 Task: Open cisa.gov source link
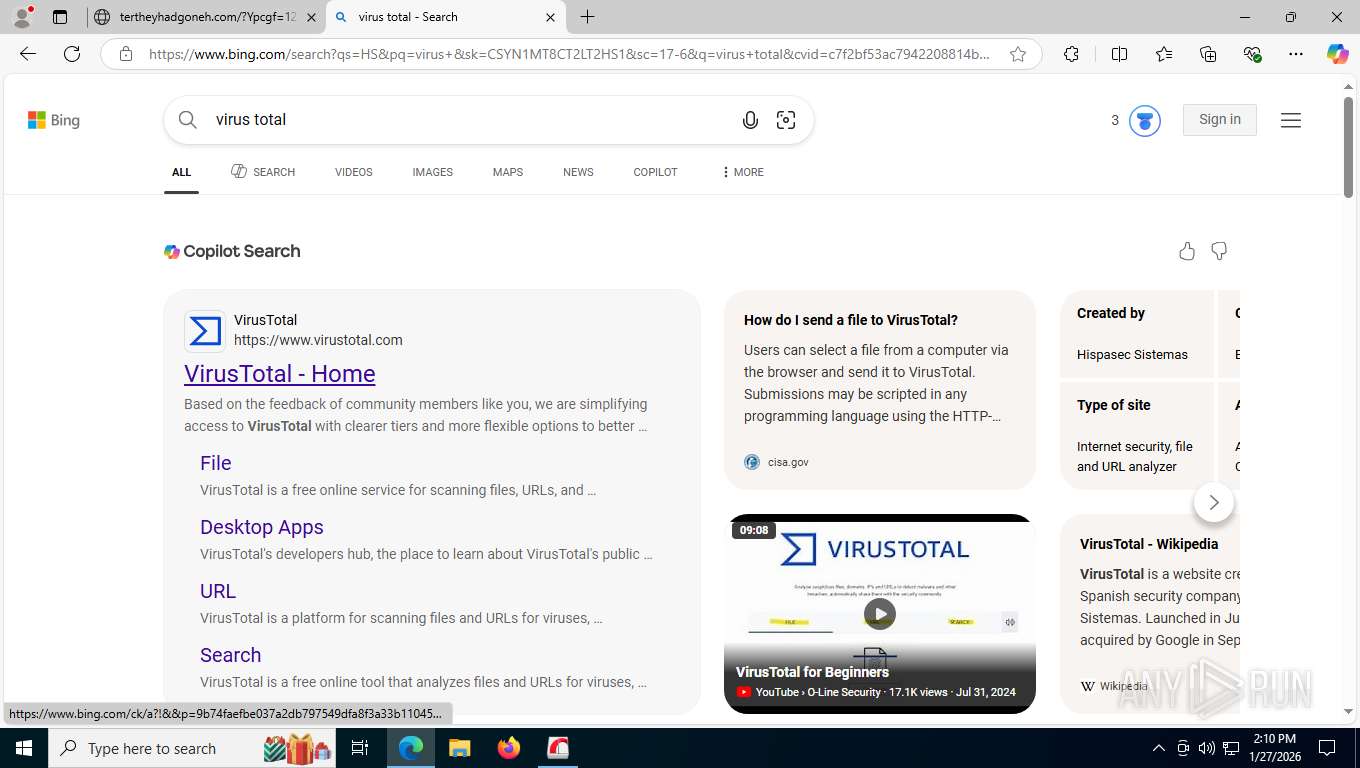click(x=776, y=462)
